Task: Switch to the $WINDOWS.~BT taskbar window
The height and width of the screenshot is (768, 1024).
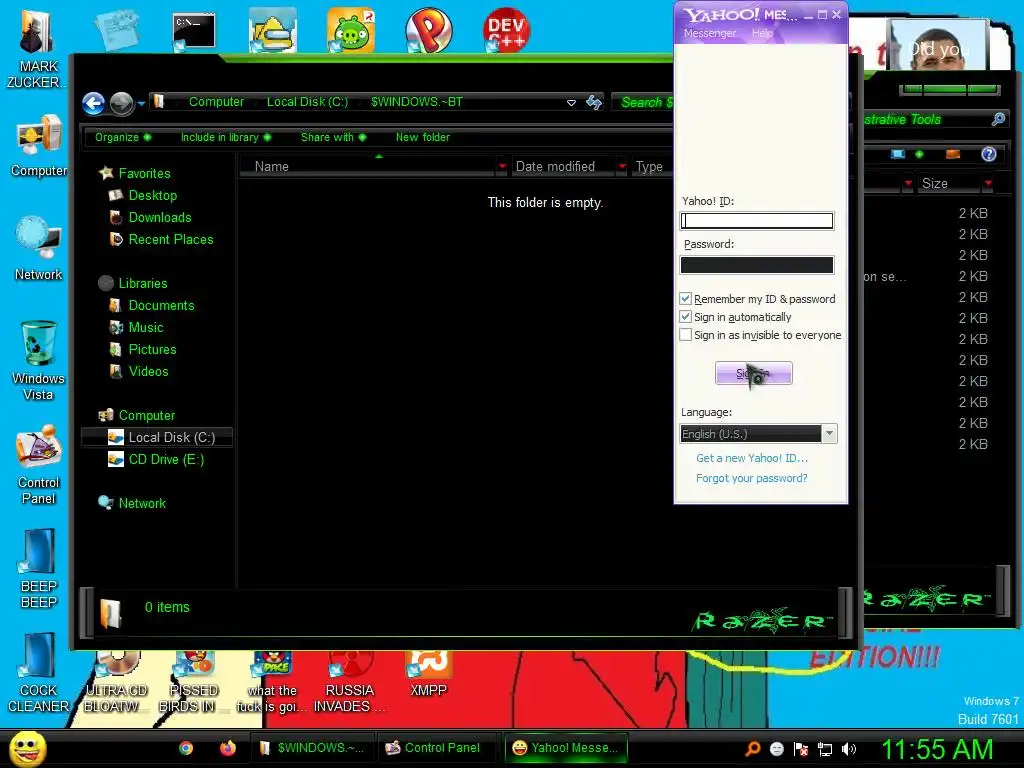Action: coord(313,748)
